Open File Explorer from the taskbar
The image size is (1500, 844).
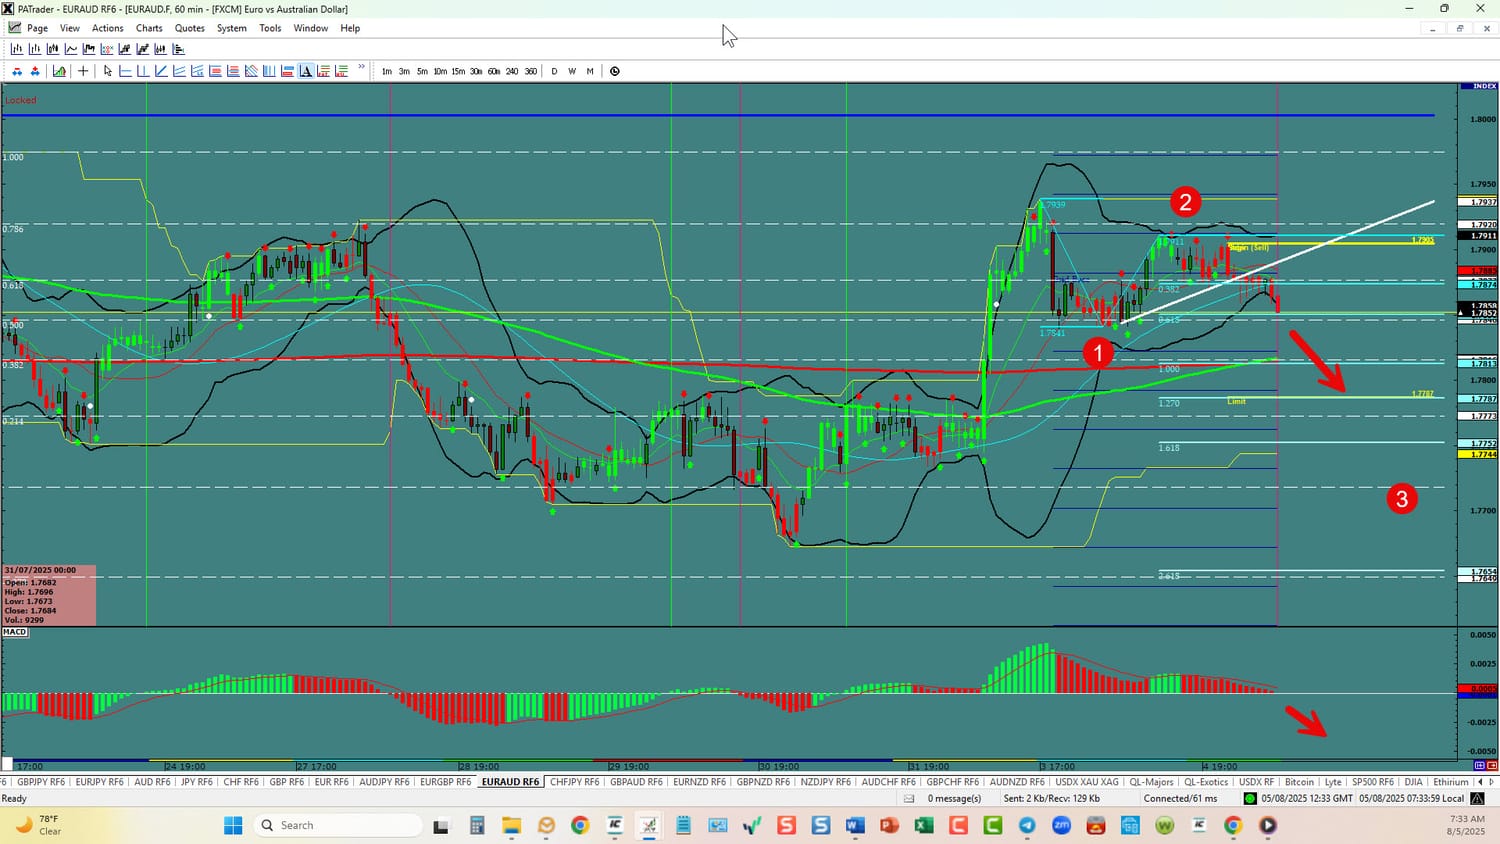click(512, 825)
